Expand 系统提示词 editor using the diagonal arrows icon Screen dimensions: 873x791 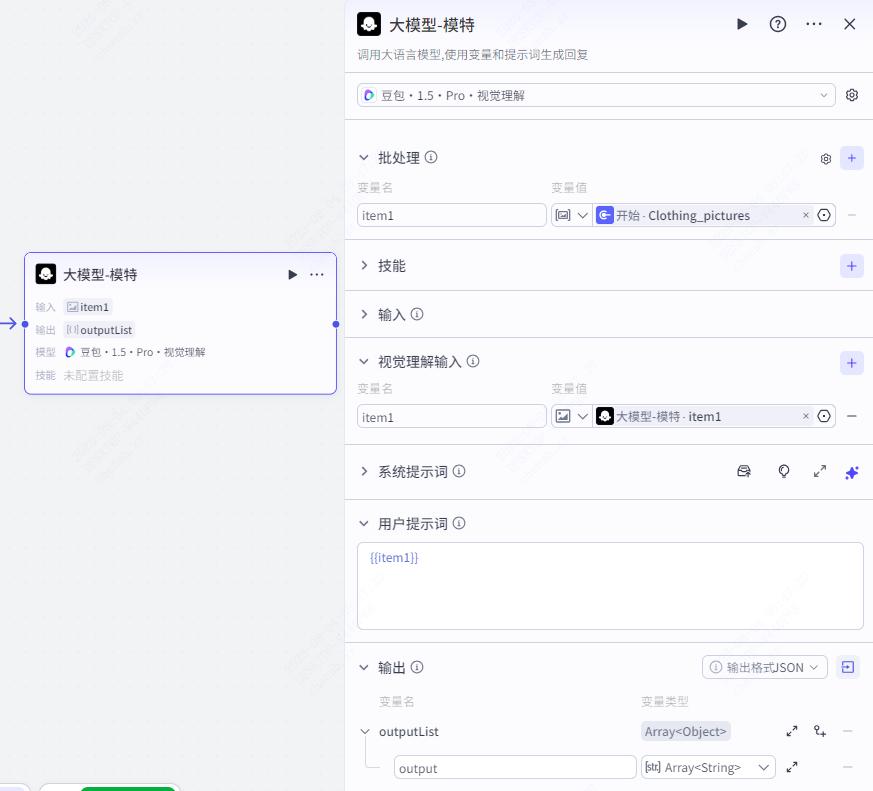pyautogui.click(x=819, y=471)
